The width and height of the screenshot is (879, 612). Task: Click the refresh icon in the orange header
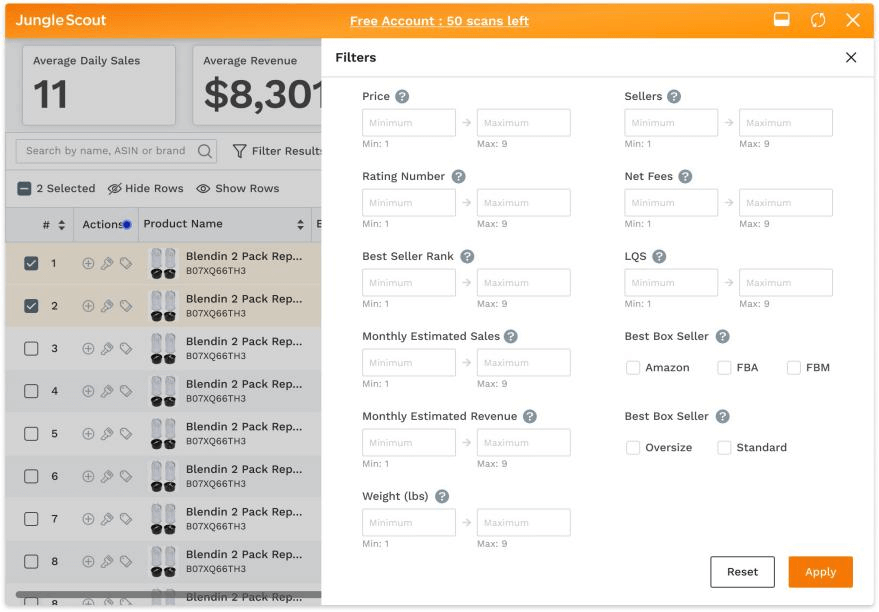[818, 20]
